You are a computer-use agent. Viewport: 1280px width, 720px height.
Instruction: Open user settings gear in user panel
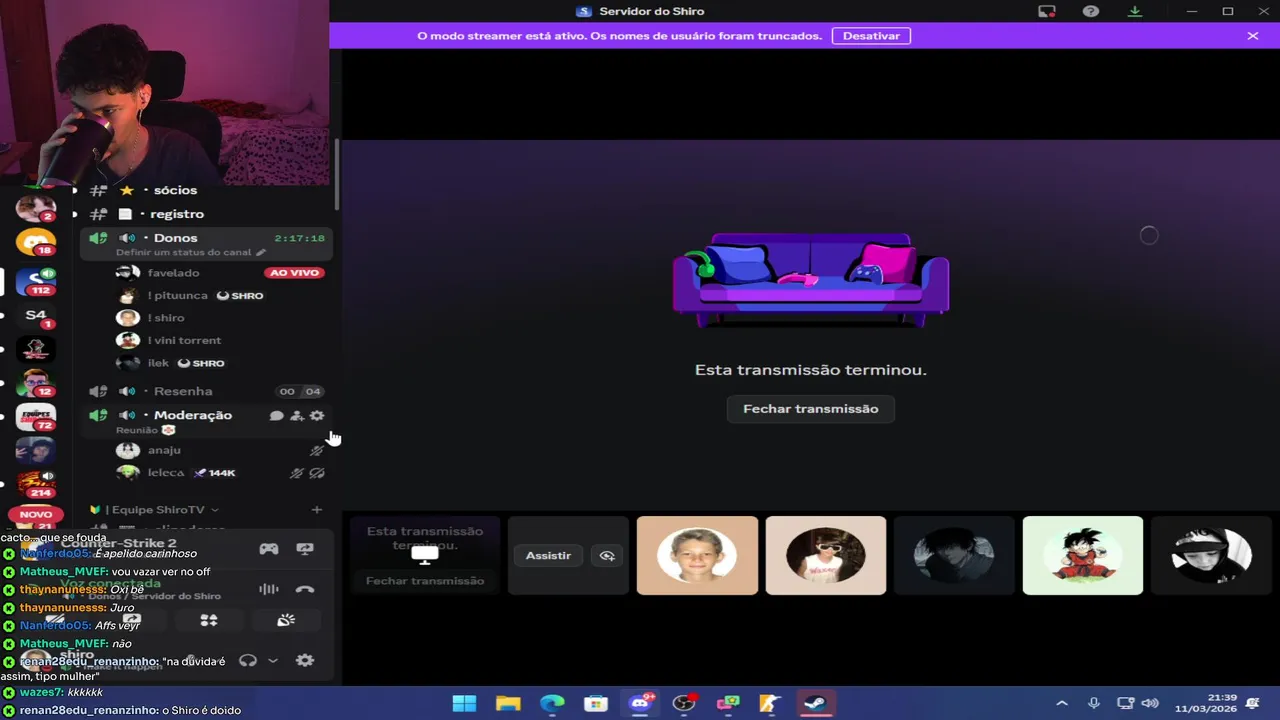(x=305, y=661)
